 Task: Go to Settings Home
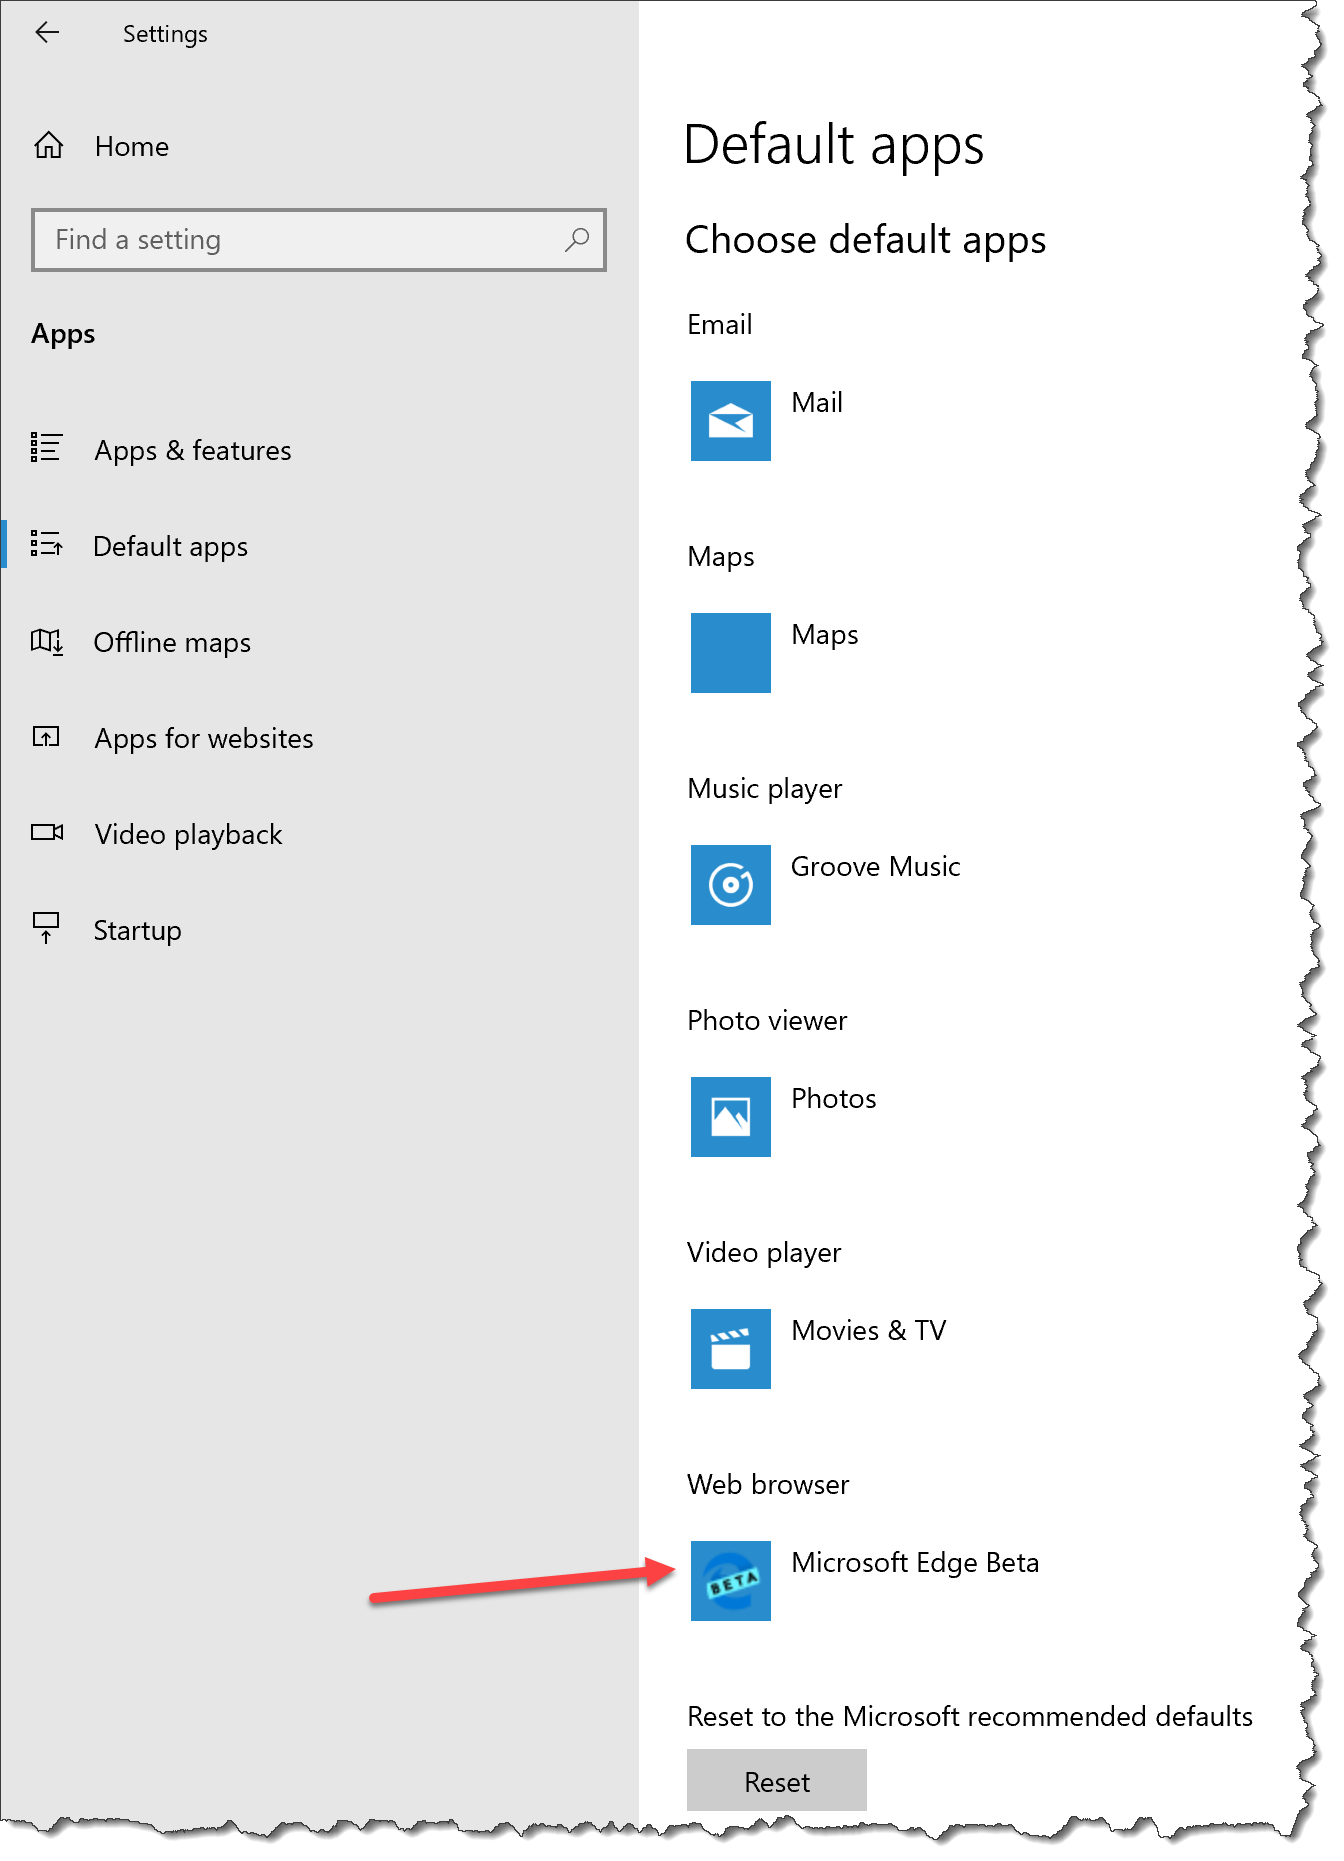click(132, 147)
